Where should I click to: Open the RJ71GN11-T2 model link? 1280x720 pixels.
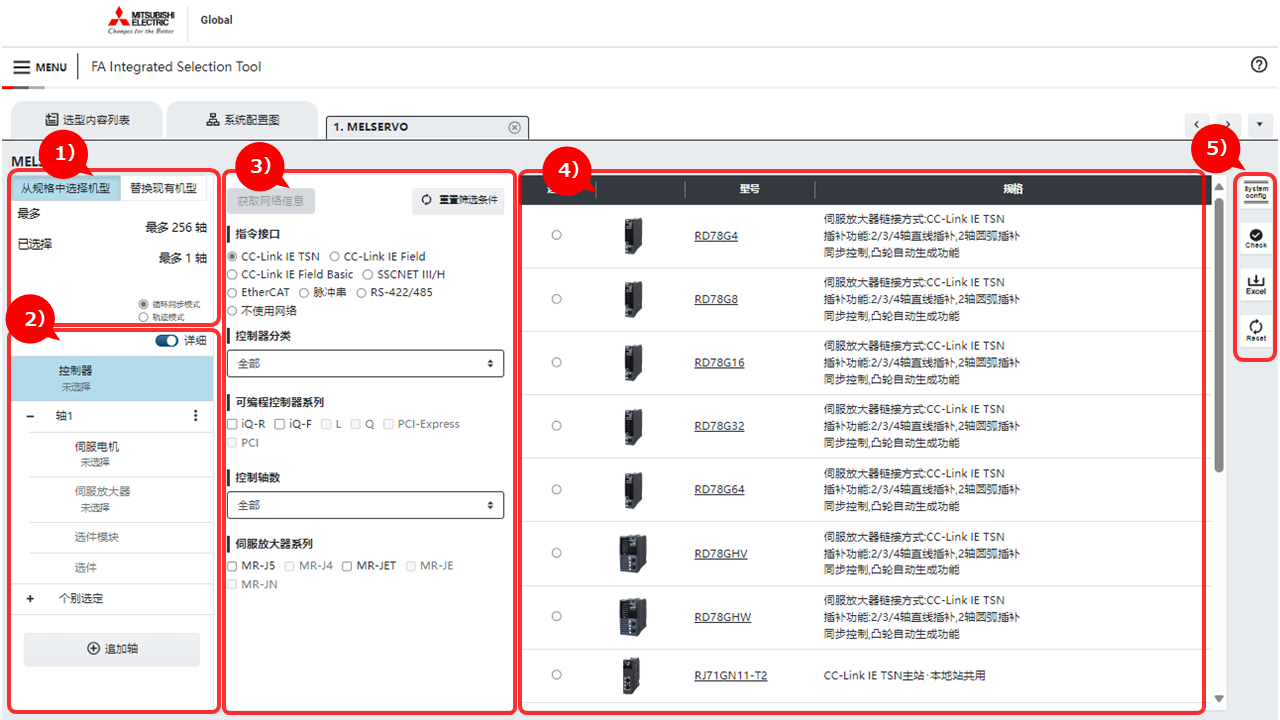tap(731, 676)
